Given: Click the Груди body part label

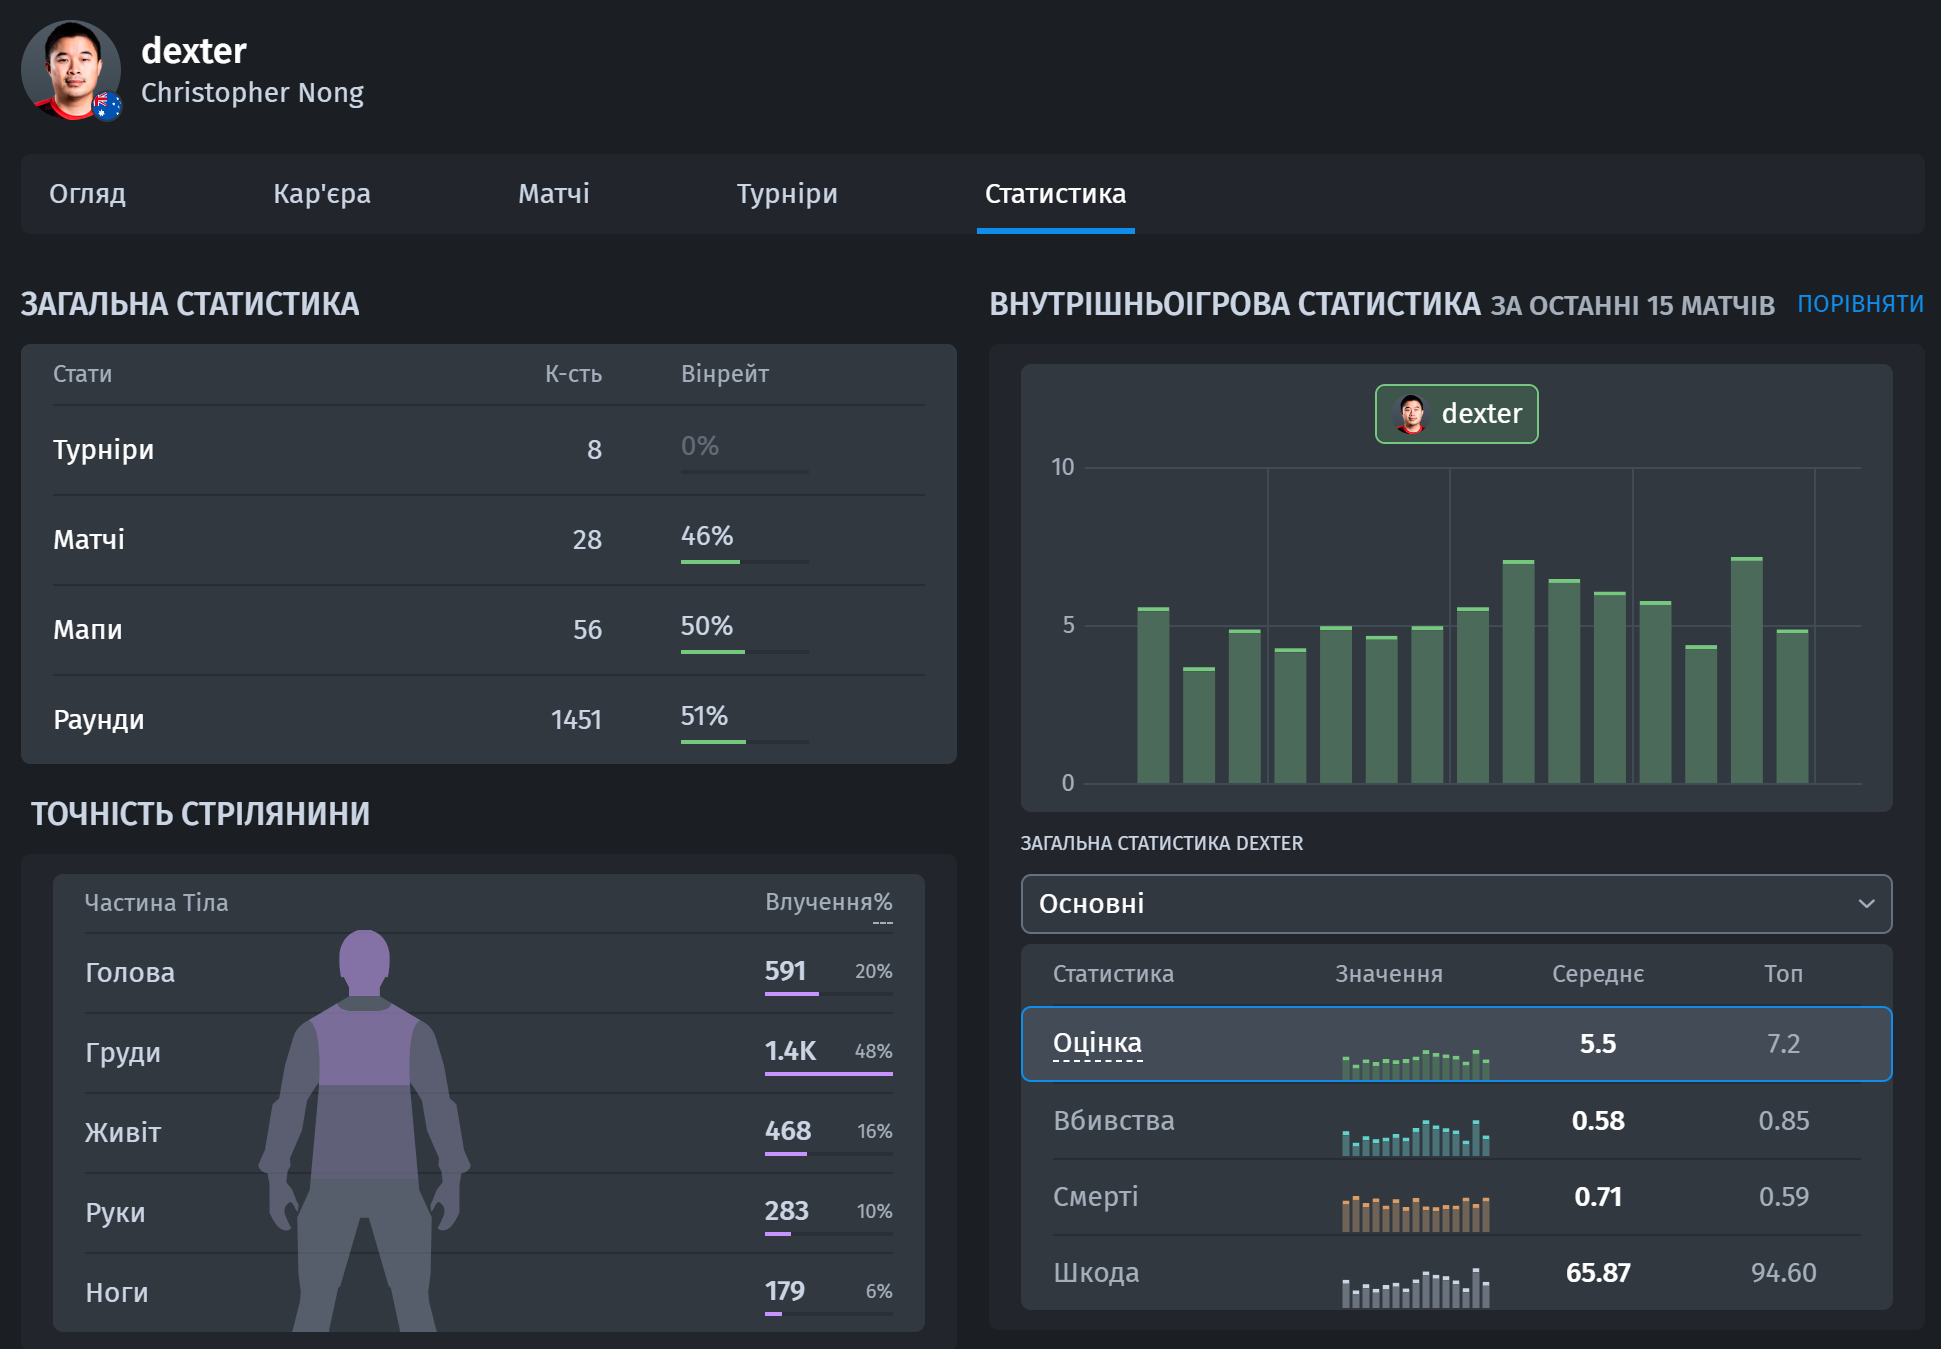Looking at the screenshot, I should coord(123,1053).
